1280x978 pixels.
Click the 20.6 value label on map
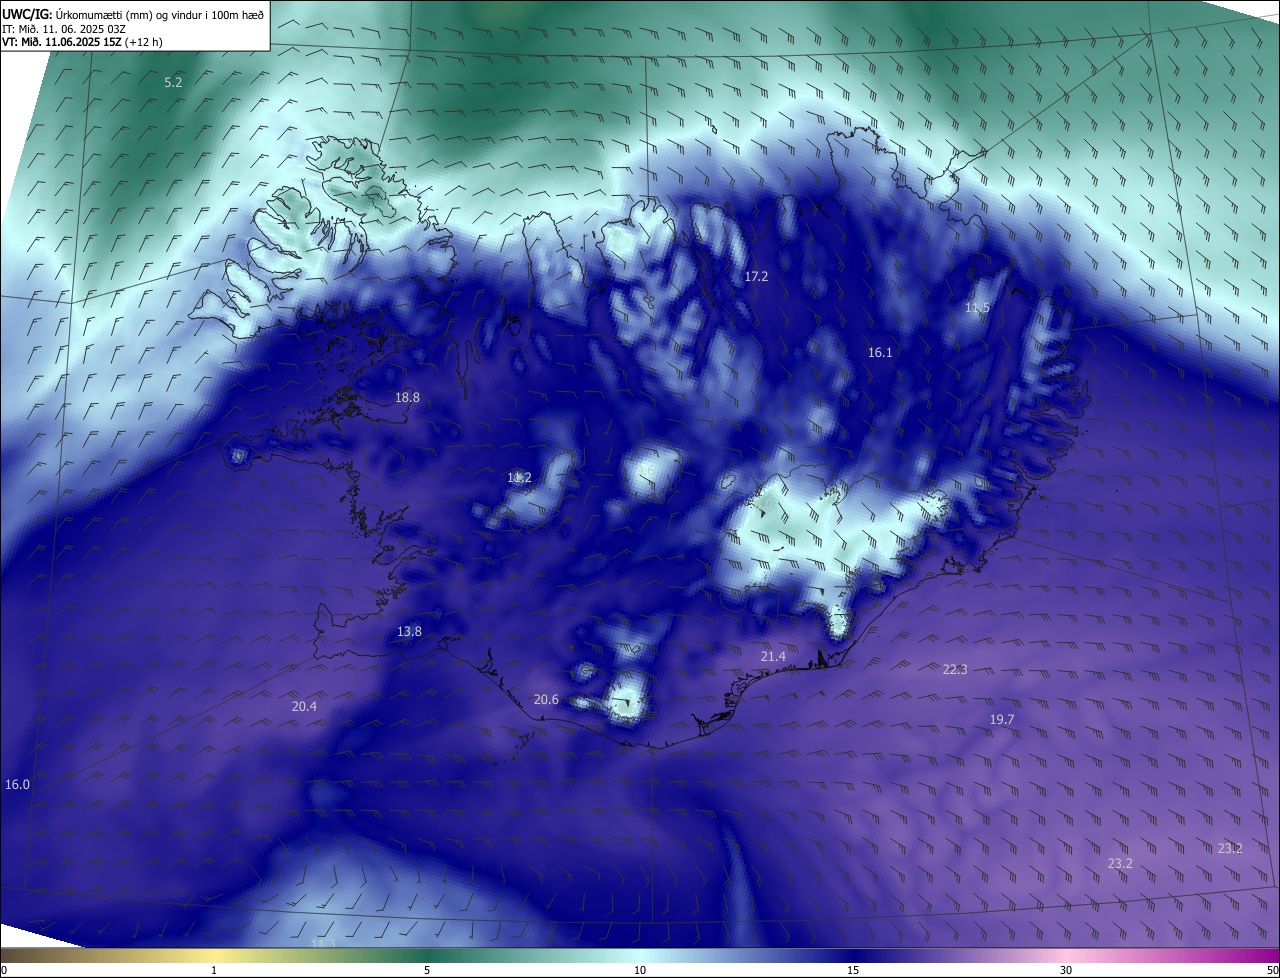point(546,700)
